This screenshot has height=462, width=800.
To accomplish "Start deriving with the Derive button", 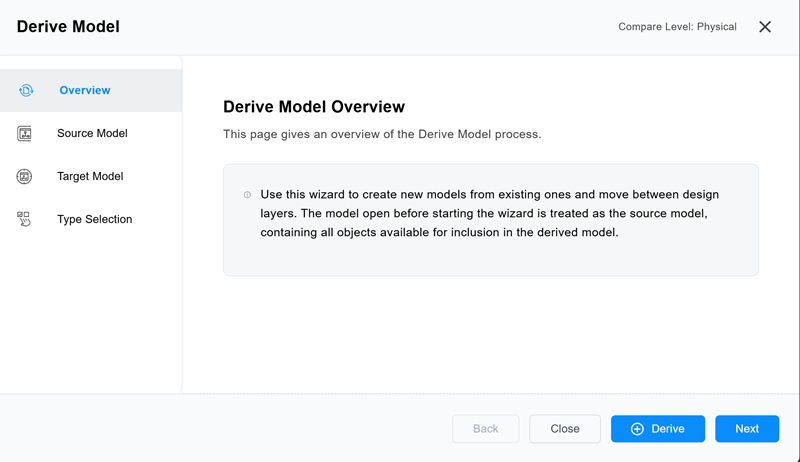I will tap(658, 429).
